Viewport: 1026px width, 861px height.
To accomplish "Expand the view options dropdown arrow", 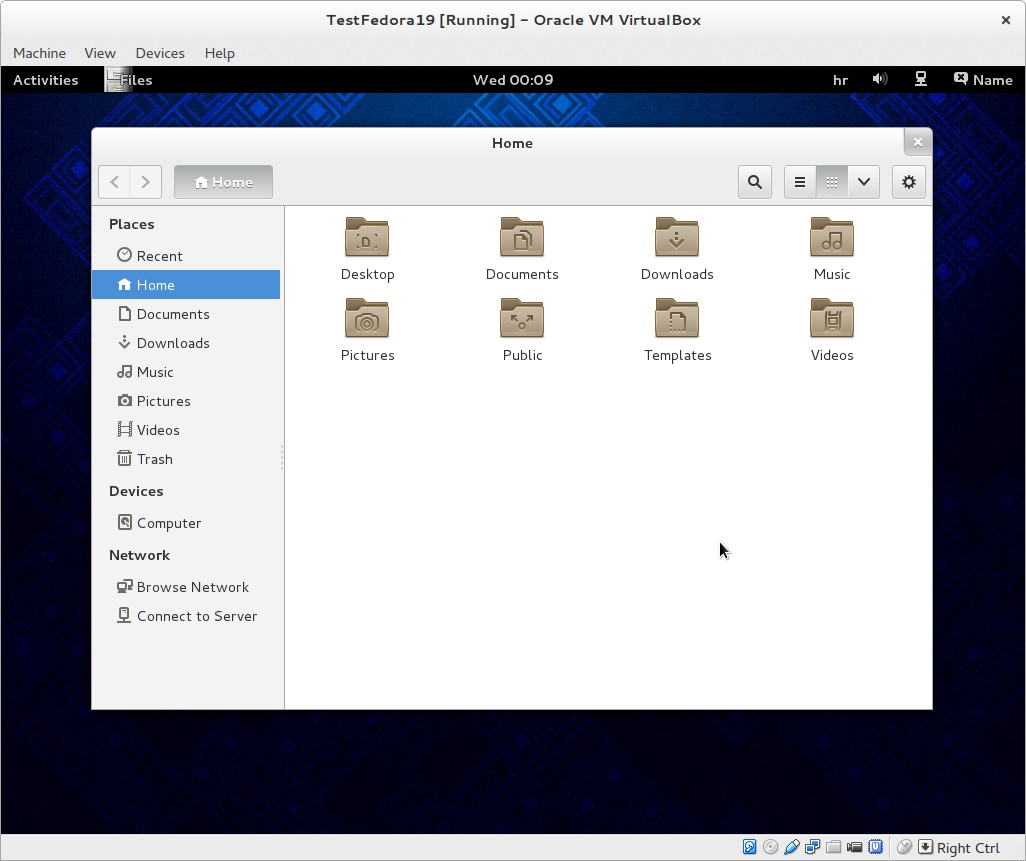I will pos(863,182).
